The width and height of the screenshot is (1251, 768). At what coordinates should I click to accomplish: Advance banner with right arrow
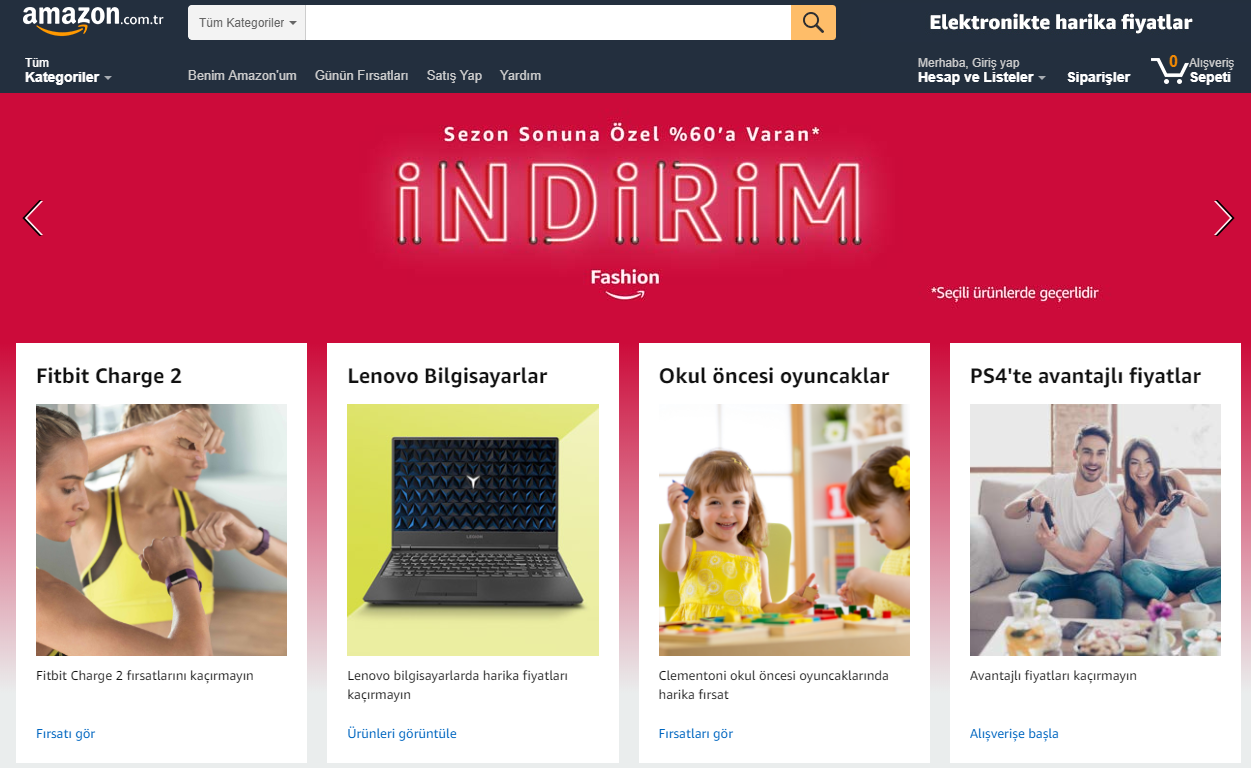1223,218
